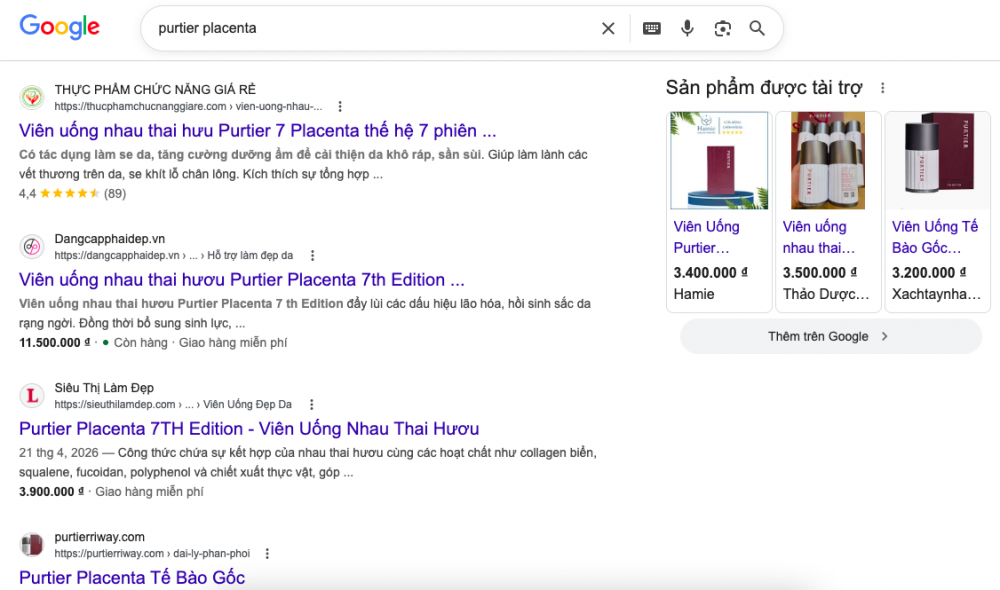Open Thảo Dược product bottles thumbnail

pyautogui.click(x=828, y=161)
